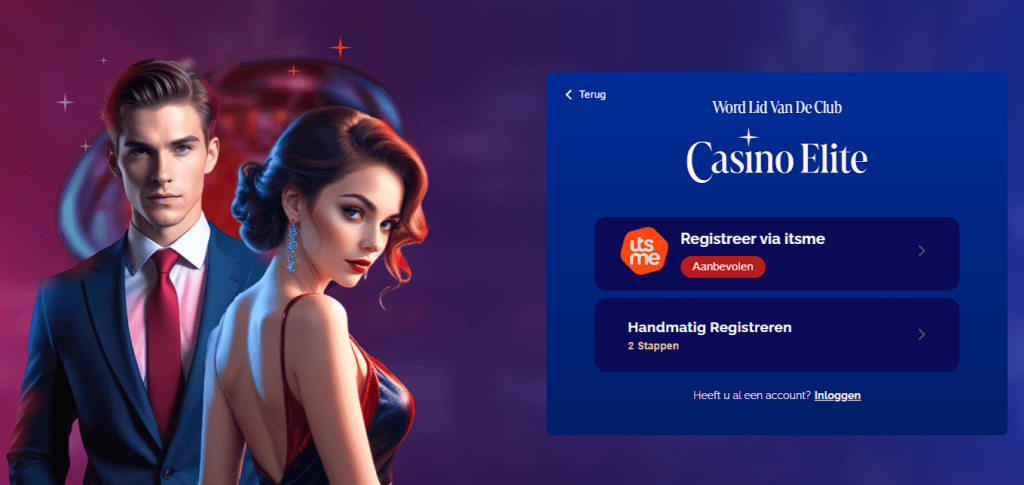Image resolution: width=1024 pixels, height=485 pixels.
Task: Go back using the Terug label
Action: click(x=592, y=95)
